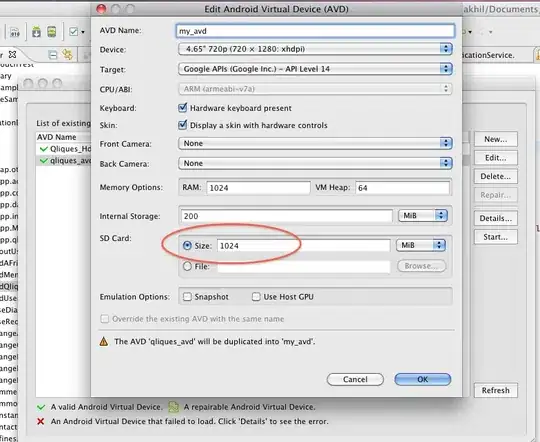Image resolution: width=540 pixels, height=442 pixels.
Task: Select the SD Card File radio button
Action: [x=187, y=266]
